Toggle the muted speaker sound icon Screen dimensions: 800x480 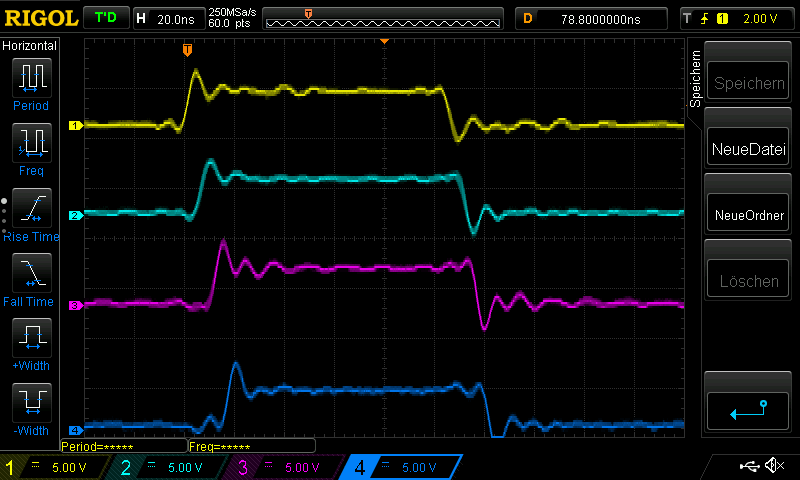click(774, 465)
